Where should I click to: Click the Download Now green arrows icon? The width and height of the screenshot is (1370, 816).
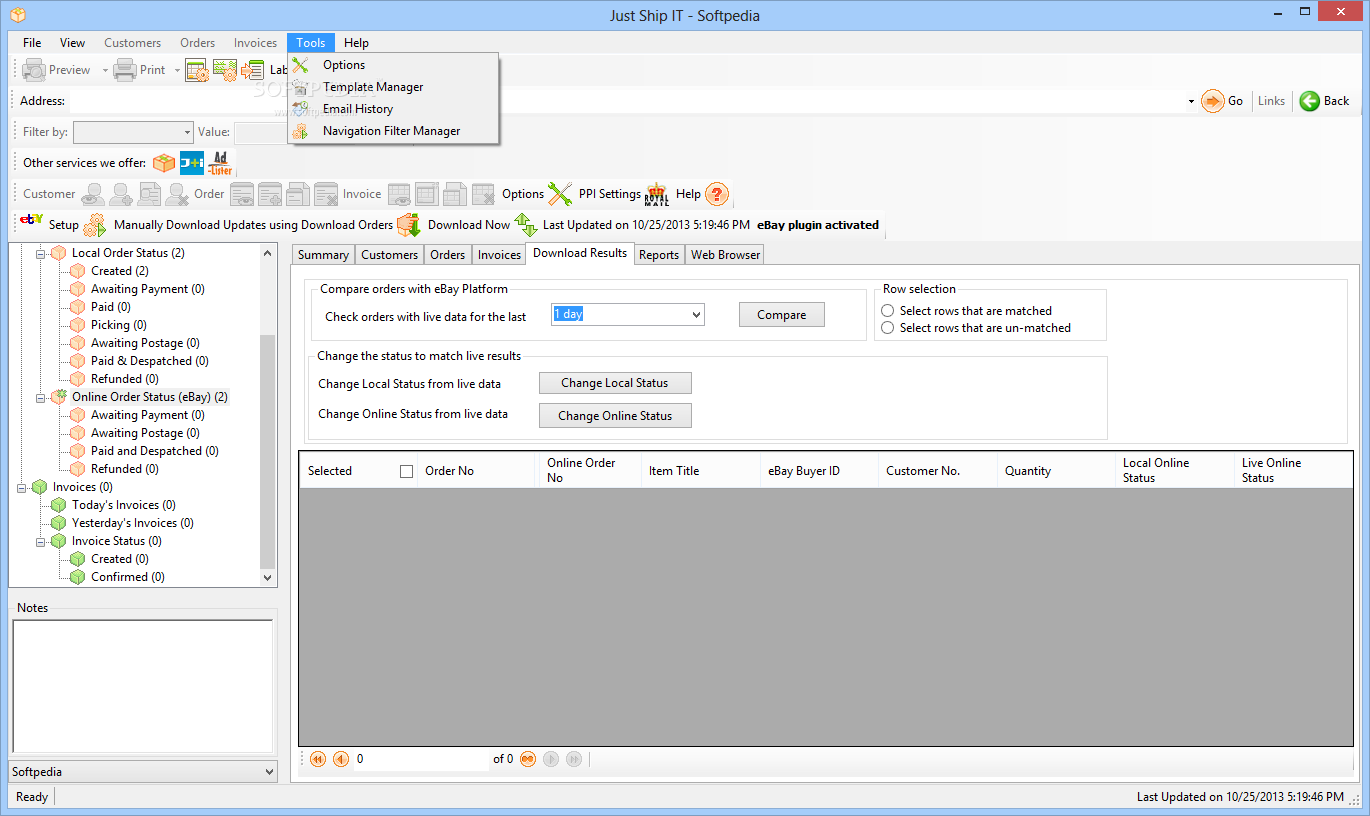(x=526, y=225)
